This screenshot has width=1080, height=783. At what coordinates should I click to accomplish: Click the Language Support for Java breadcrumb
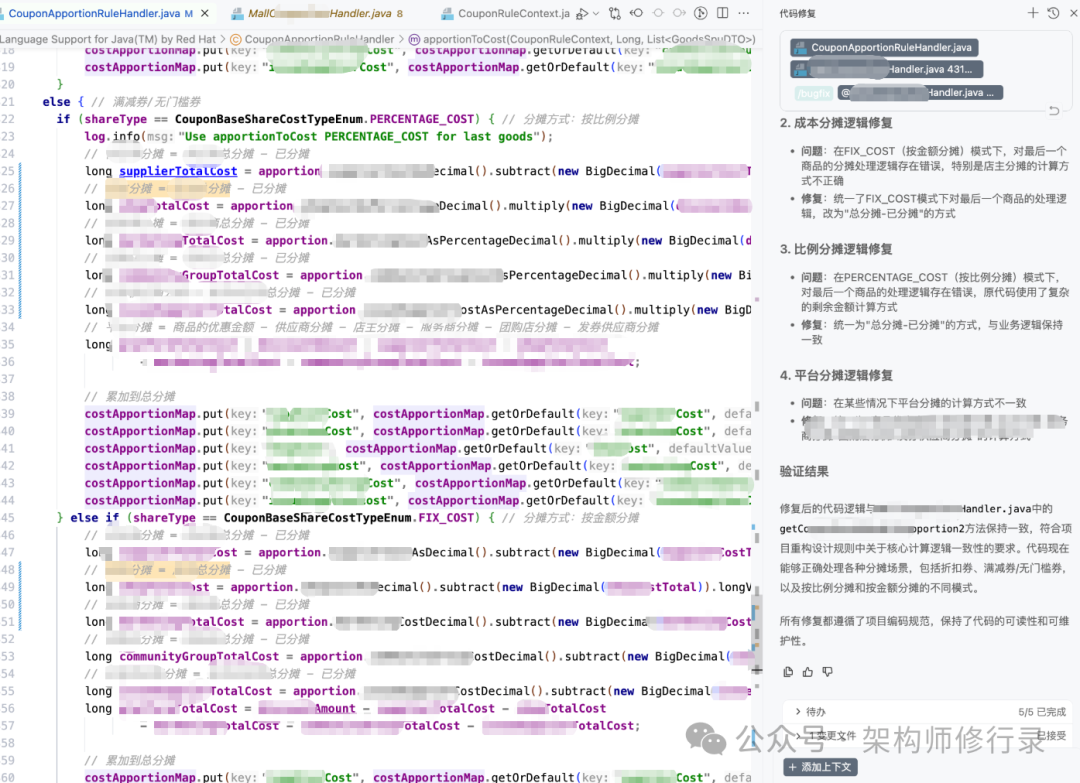click(108, 39)
